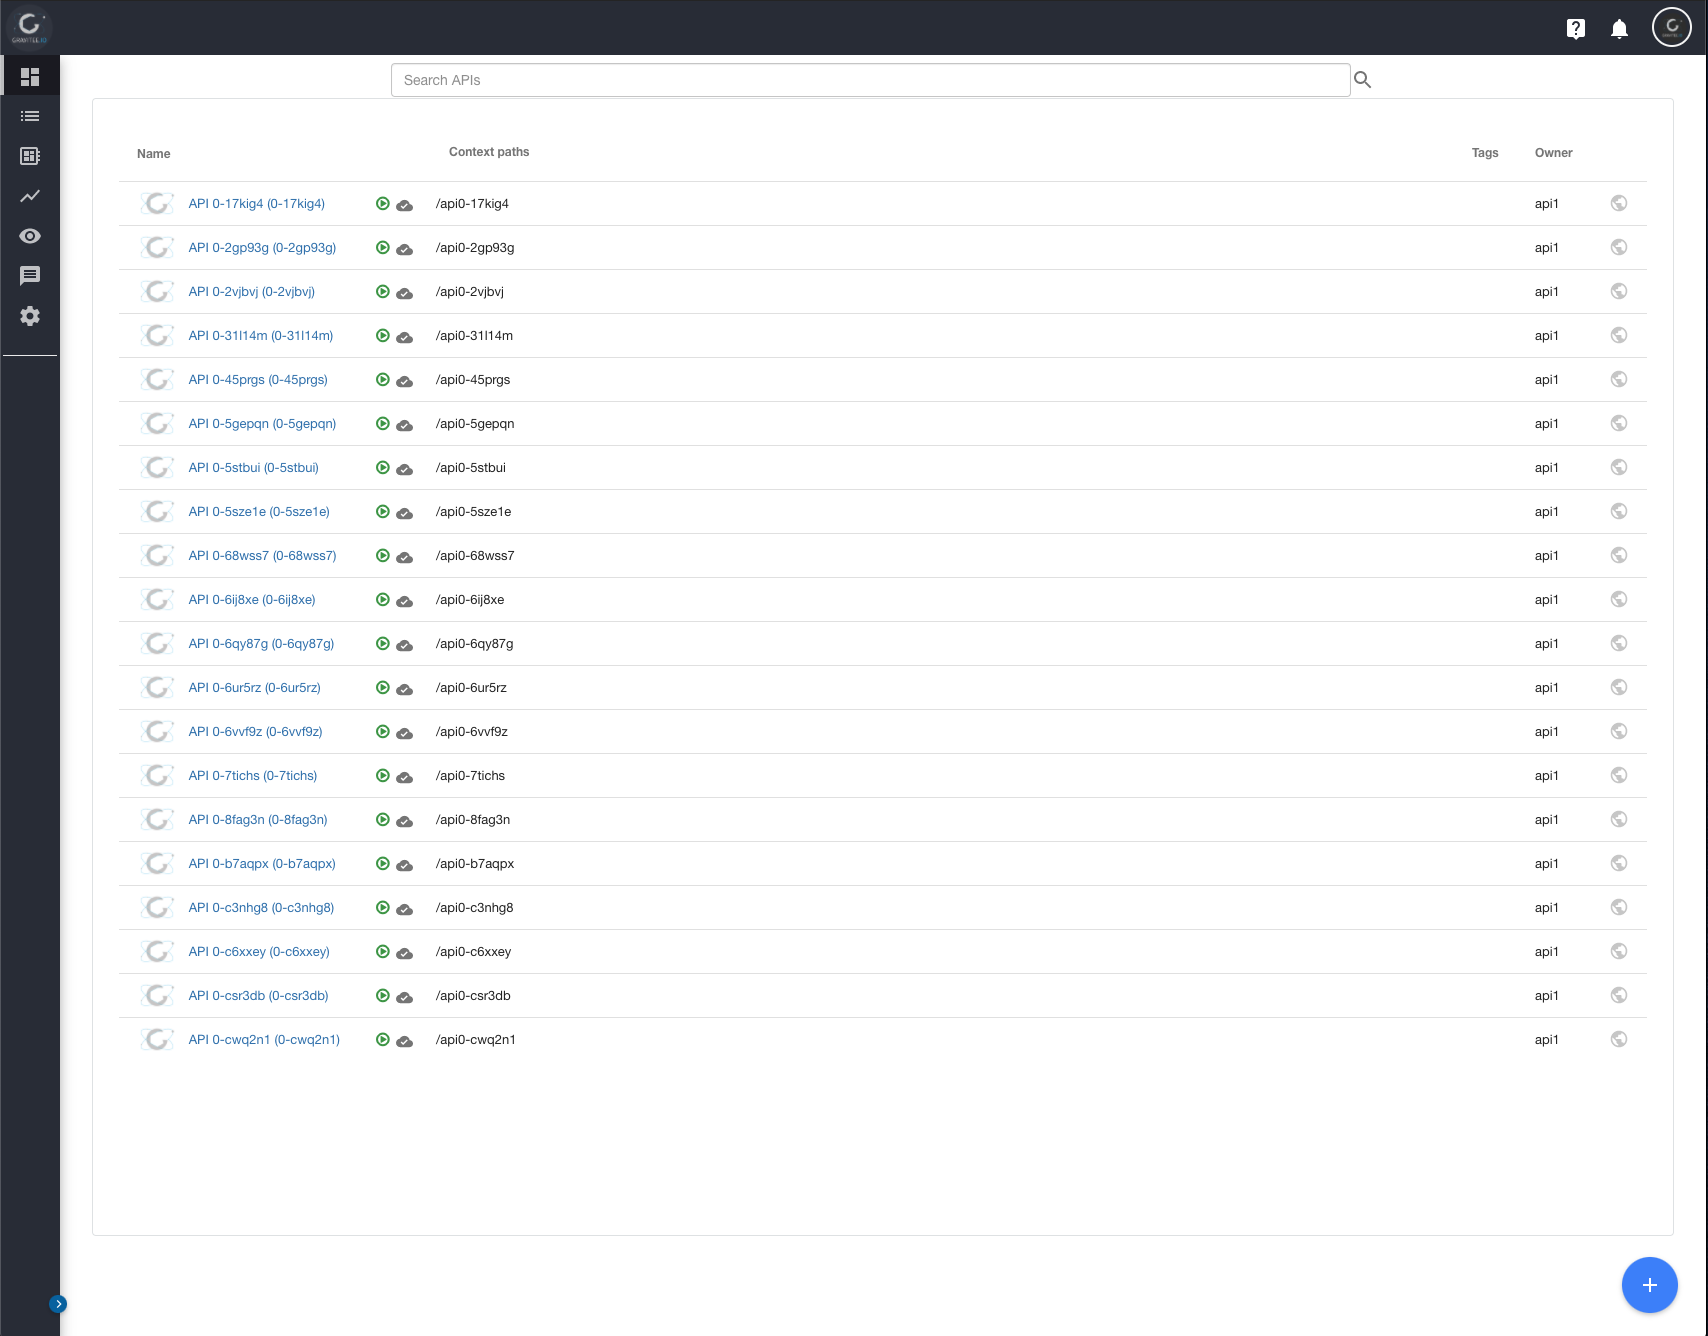Select the context path /api0-5gepqn

(475, 424)
